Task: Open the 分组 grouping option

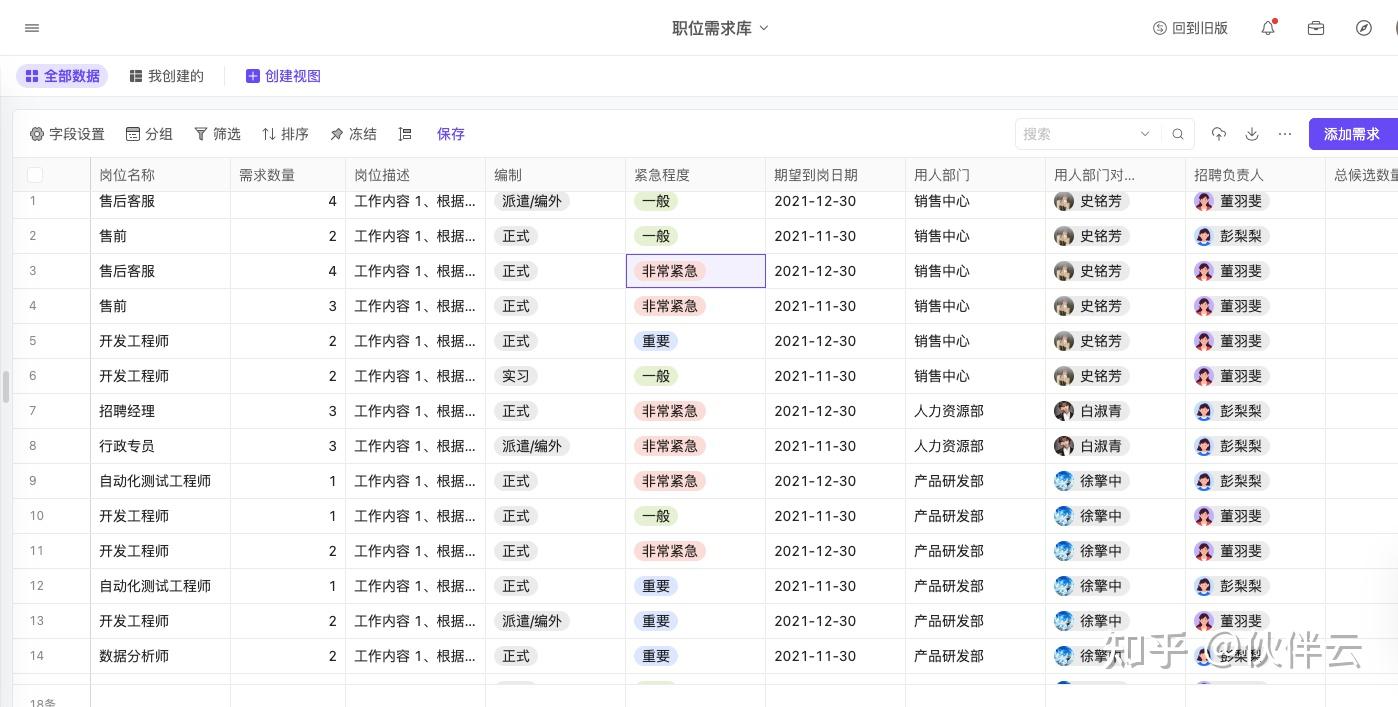Action: click(149, 134)
